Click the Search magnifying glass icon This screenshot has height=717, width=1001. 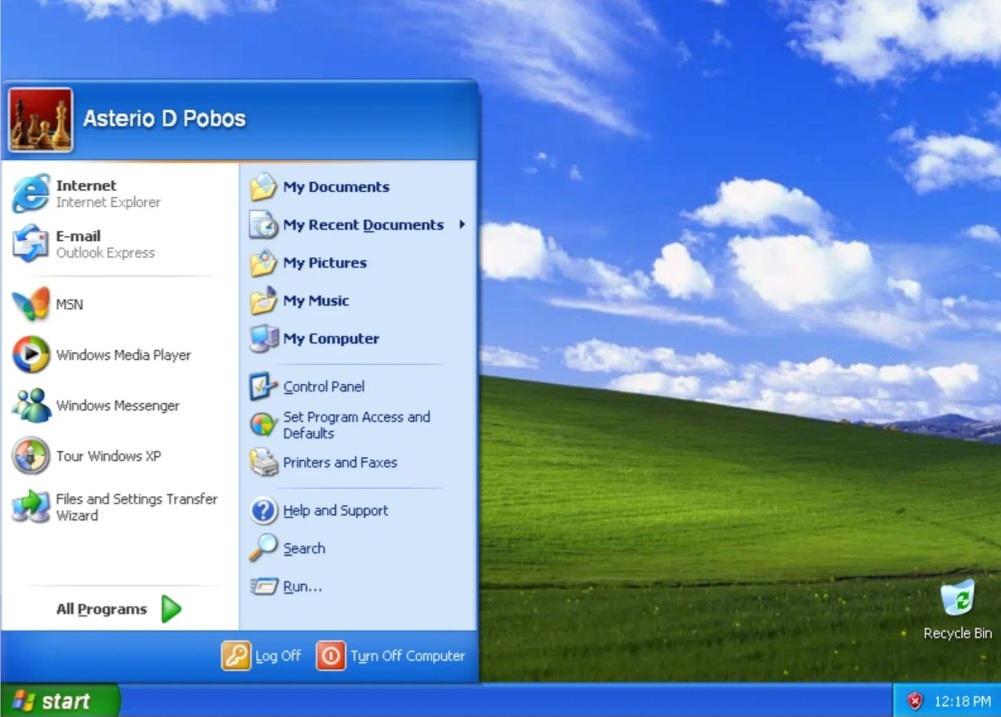[263, 548]
